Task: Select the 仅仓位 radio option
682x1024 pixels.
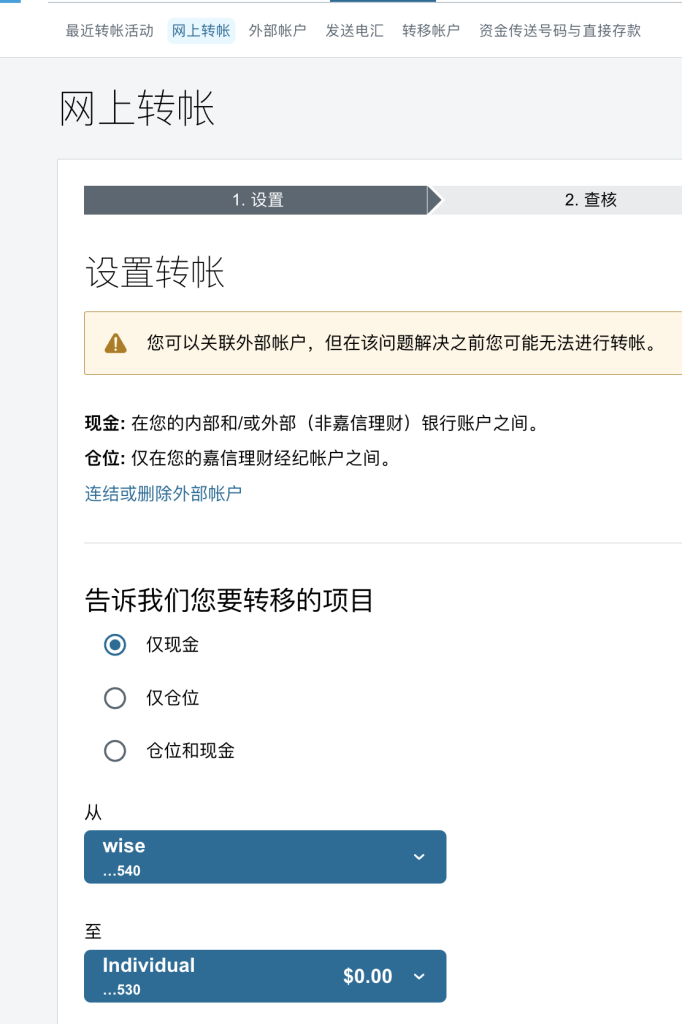Action: (x=115, y=698)
